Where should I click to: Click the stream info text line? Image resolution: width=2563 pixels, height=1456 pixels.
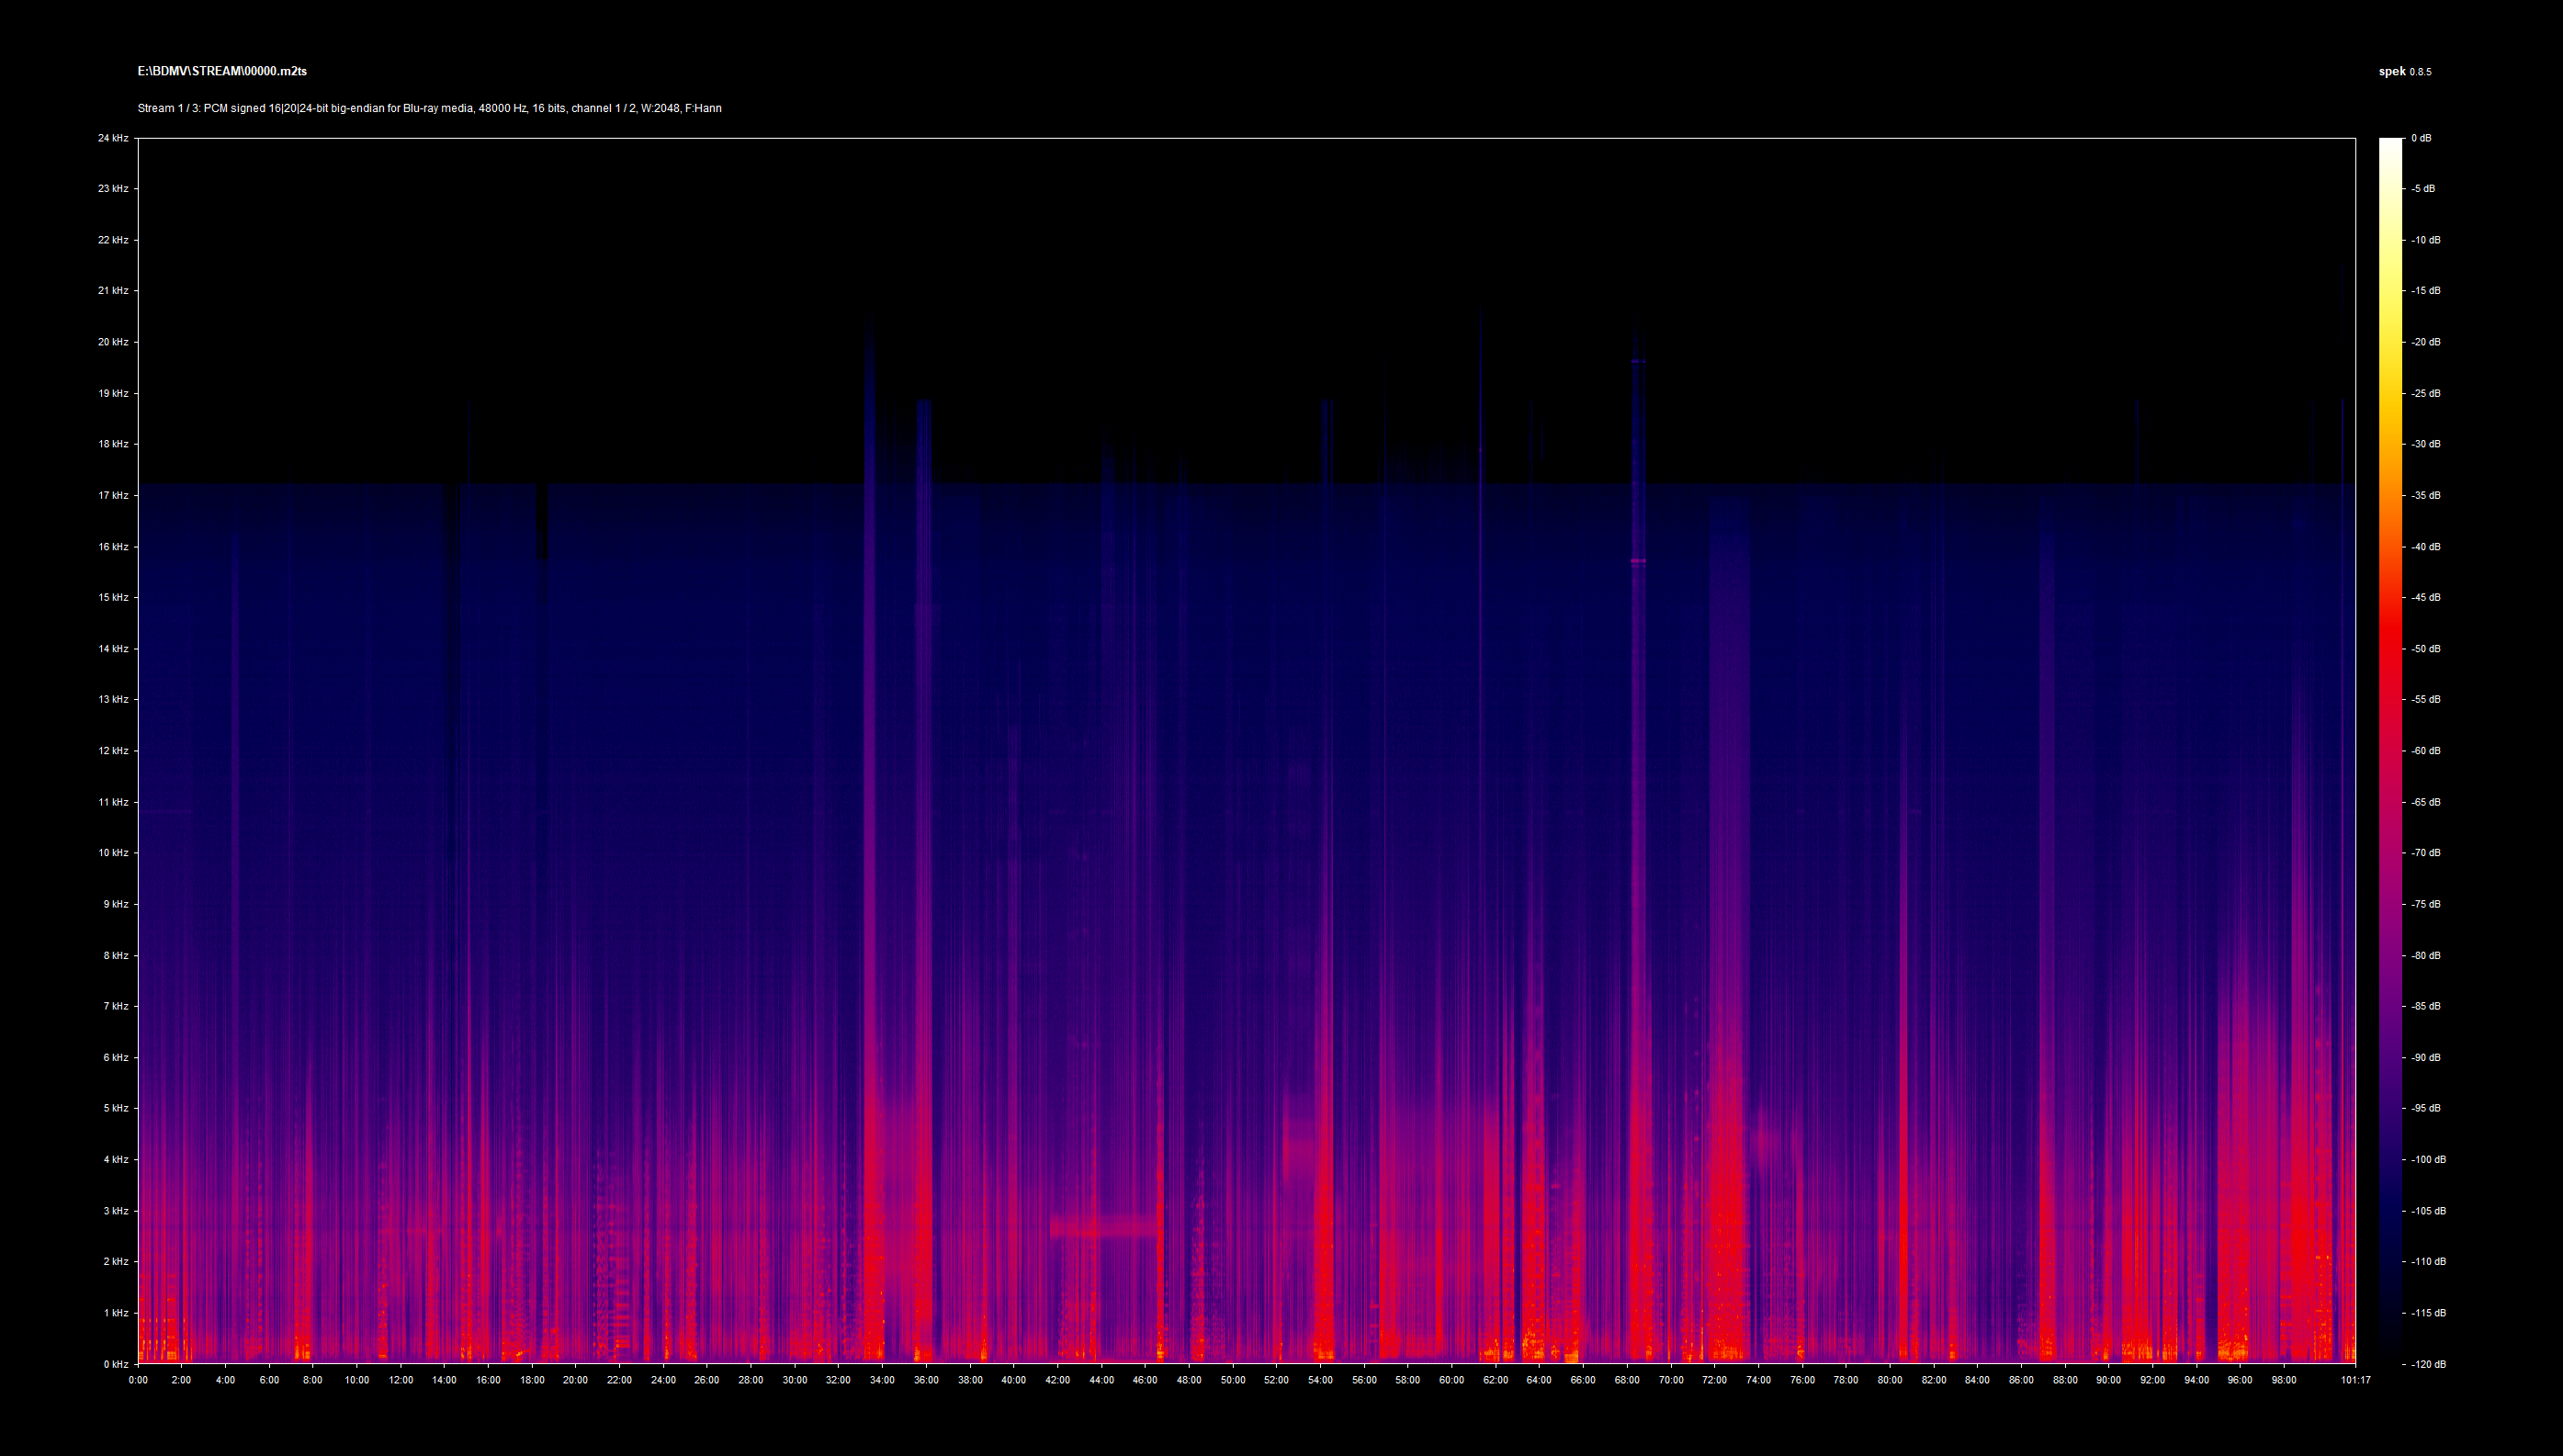pos(429,108)
